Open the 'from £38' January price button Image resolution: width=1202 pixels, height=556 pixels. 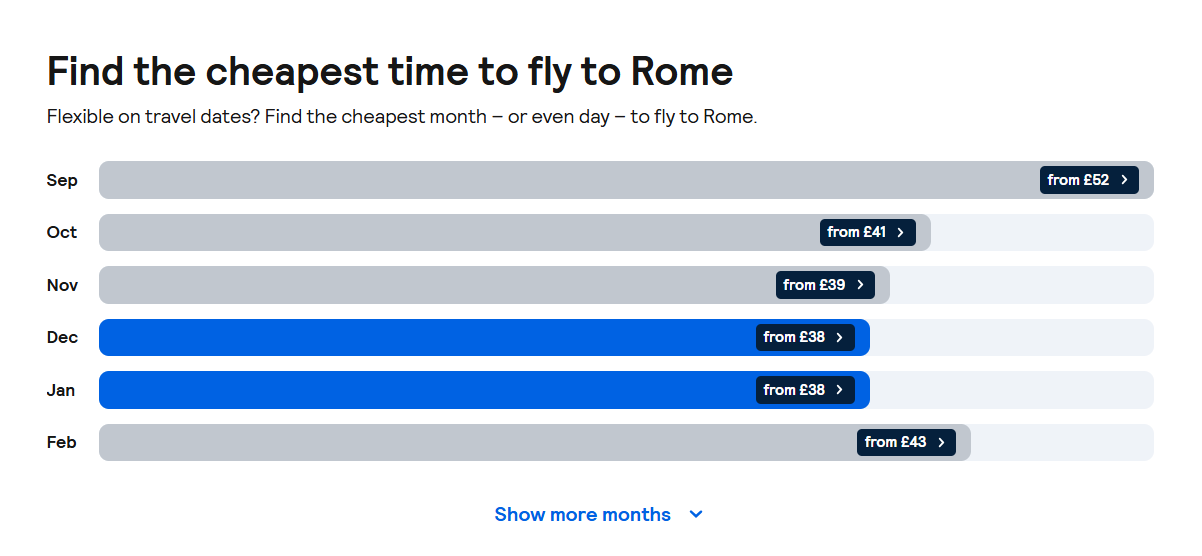coord(805,390)
